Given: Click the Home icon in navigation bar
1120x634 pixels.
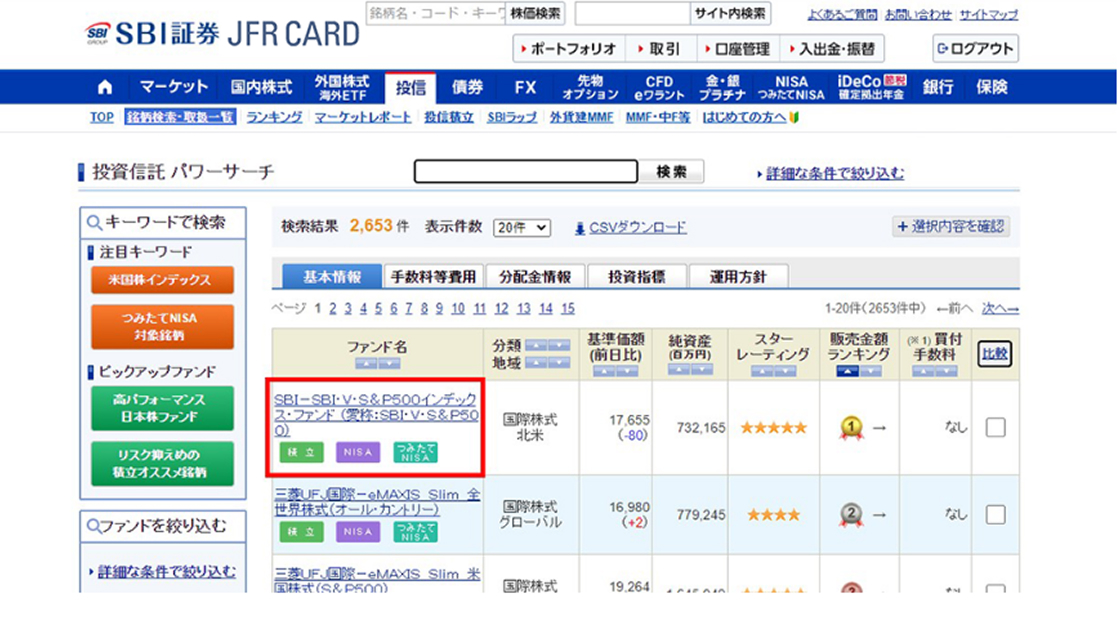Looking at the screenshot, I should pos(105,87).
